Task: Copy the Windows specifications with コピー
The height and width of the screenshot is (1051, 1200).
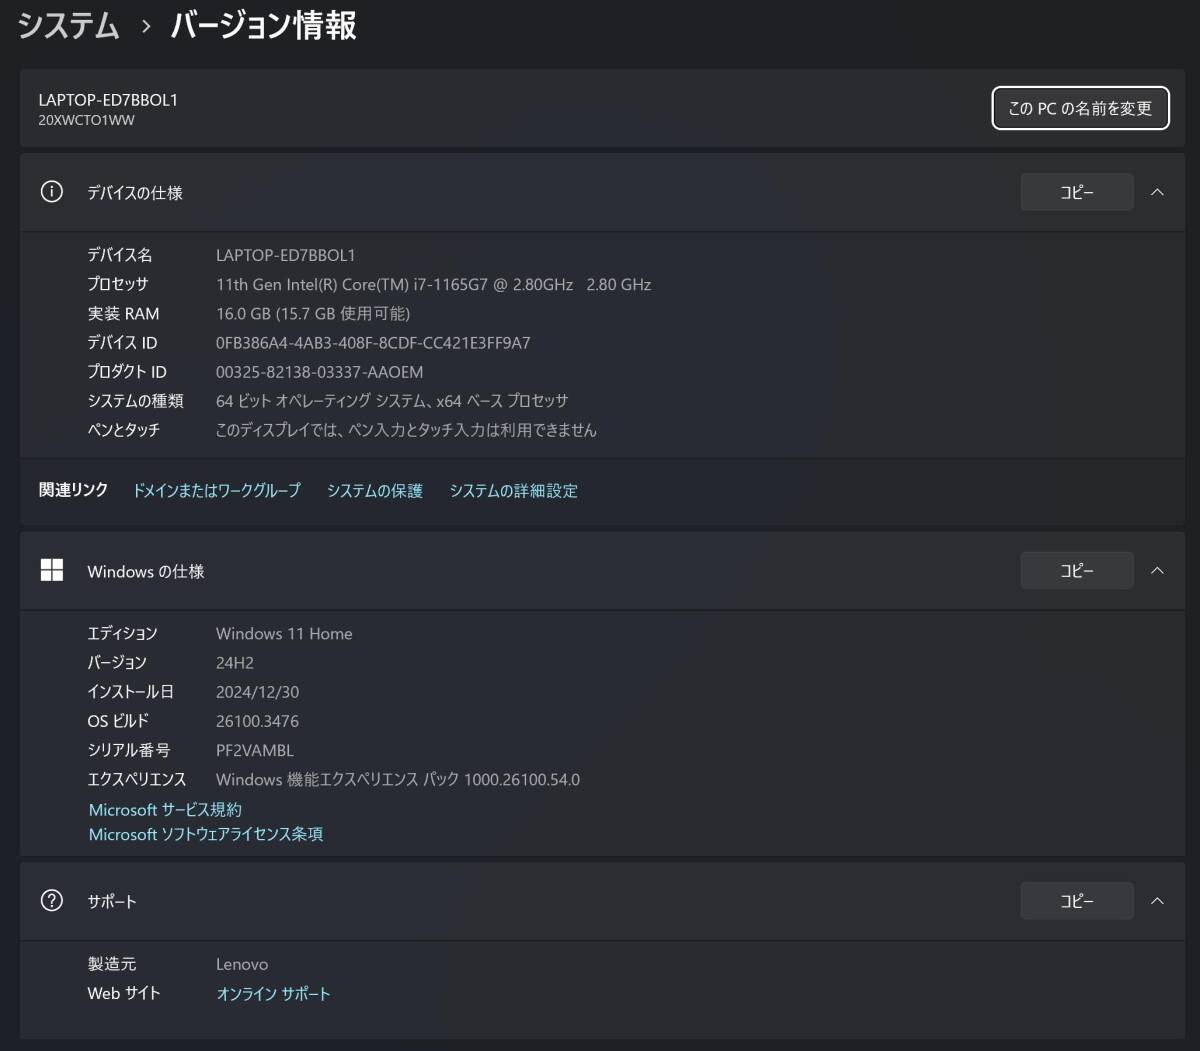Action: click(x=1077, y=570)
